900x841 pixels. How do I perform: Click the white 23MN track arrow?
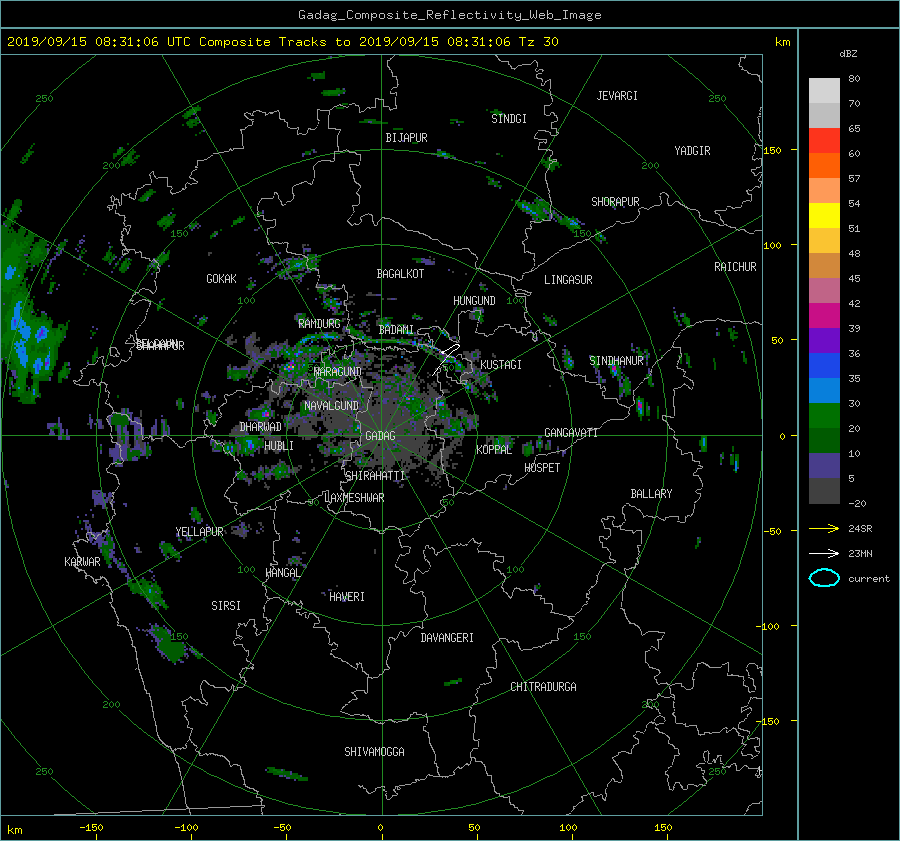[824, 553]
